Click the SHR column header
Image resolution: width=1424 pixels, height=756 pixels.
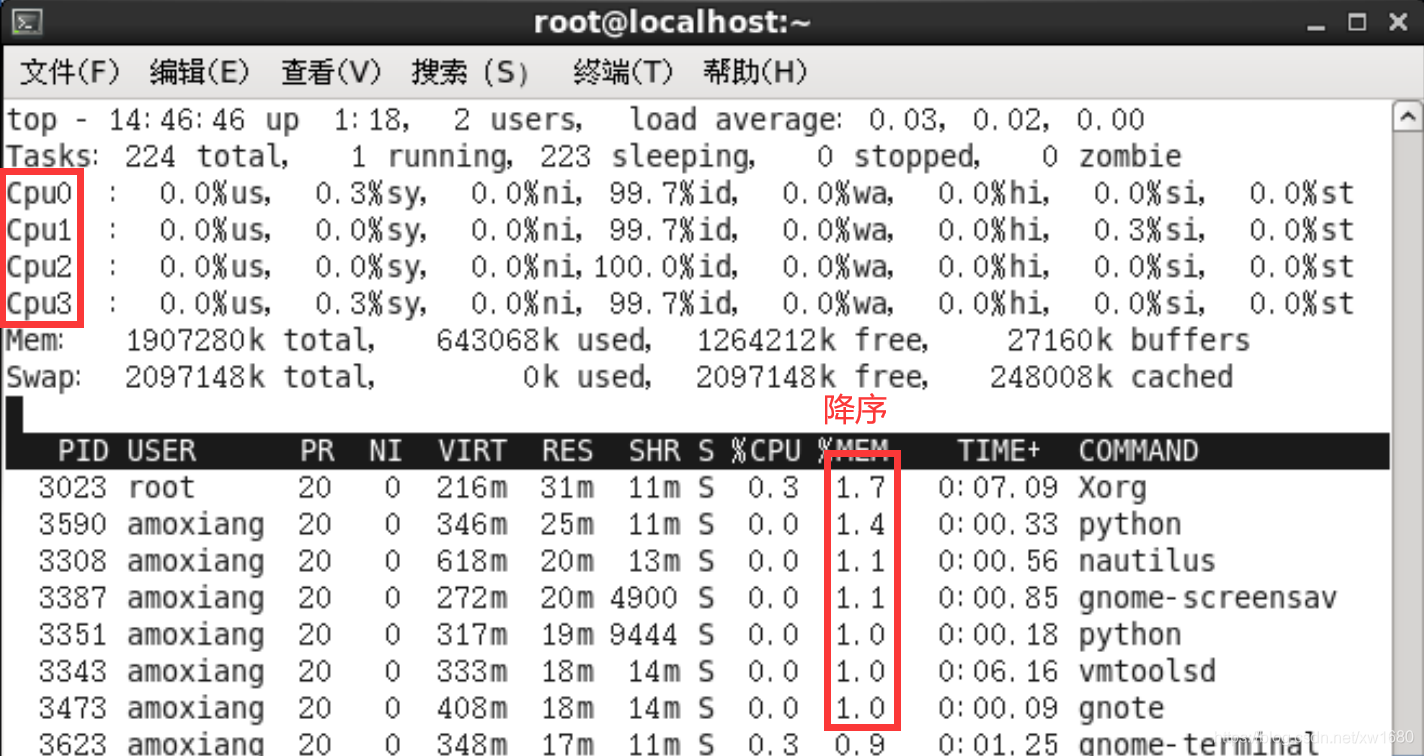pyautogui.click(x=654, y=451)
